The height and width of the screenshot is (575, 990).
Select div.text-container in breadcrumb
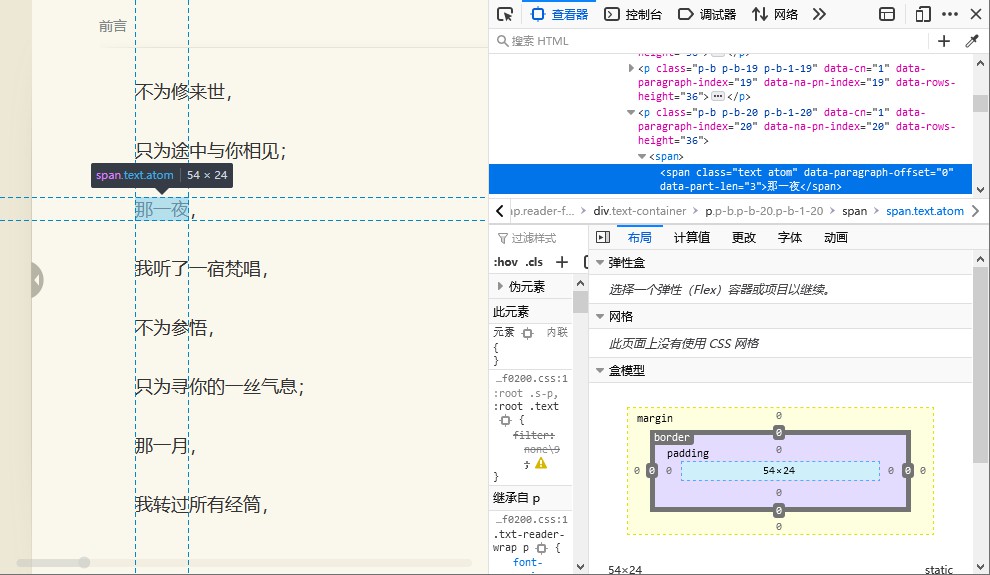[x=640, y=211]
